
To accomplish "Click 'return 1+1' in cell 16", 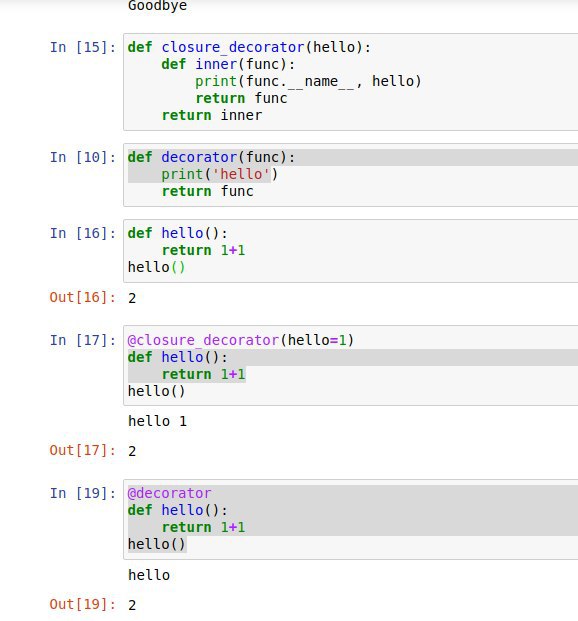I will (x=203, y=250).
